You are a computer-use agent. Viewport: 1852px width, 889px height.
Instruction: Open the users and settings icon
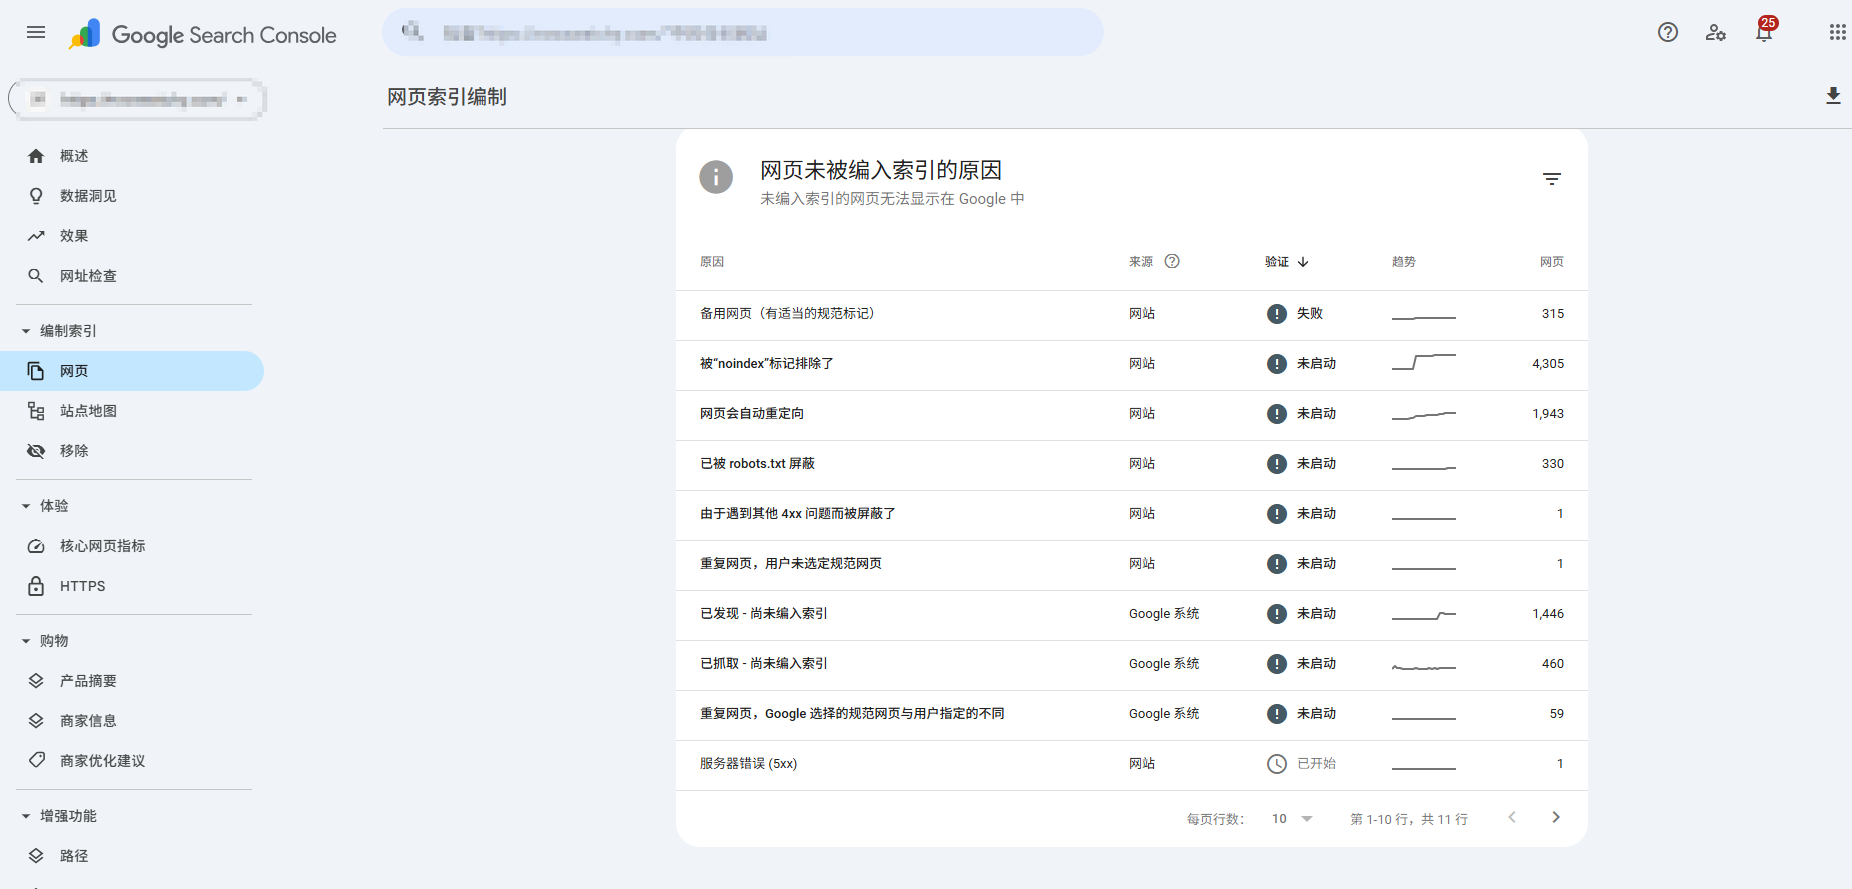[x=1715, y=32]
